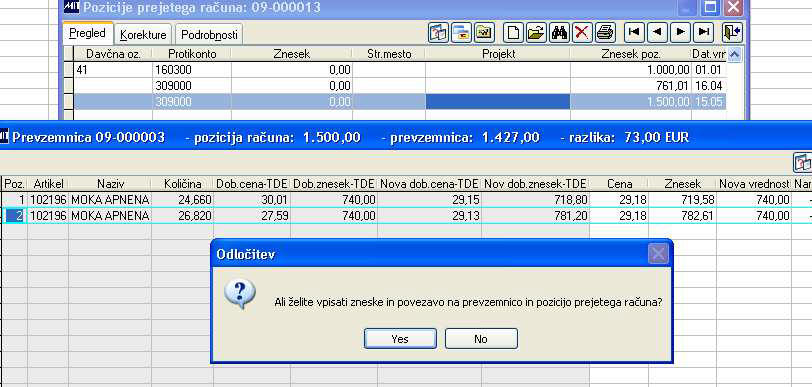Decline the dialog with No

tap(481, 339)
